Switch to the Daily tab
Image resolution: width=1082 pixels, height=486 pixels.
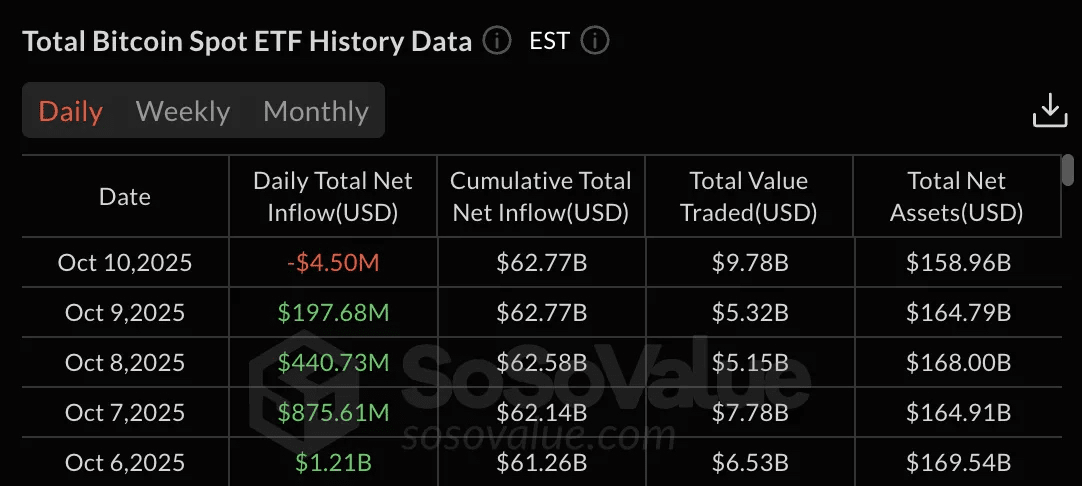(x=71, y=111)
